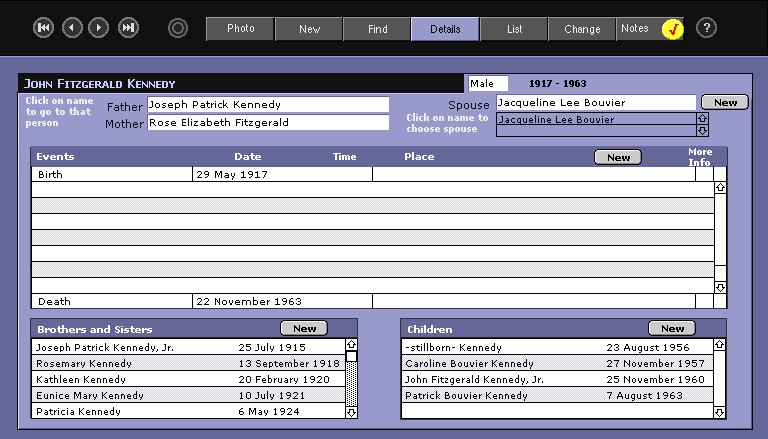Viewport: 768px width, 439px height.
Task: Click the first empty event row
Action: pyautogui.click(x=373, y=190)
